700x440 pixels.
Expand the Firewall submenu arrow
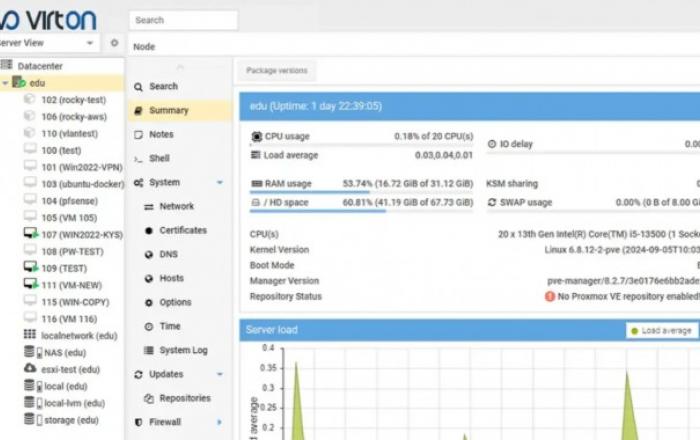(220, 422)
